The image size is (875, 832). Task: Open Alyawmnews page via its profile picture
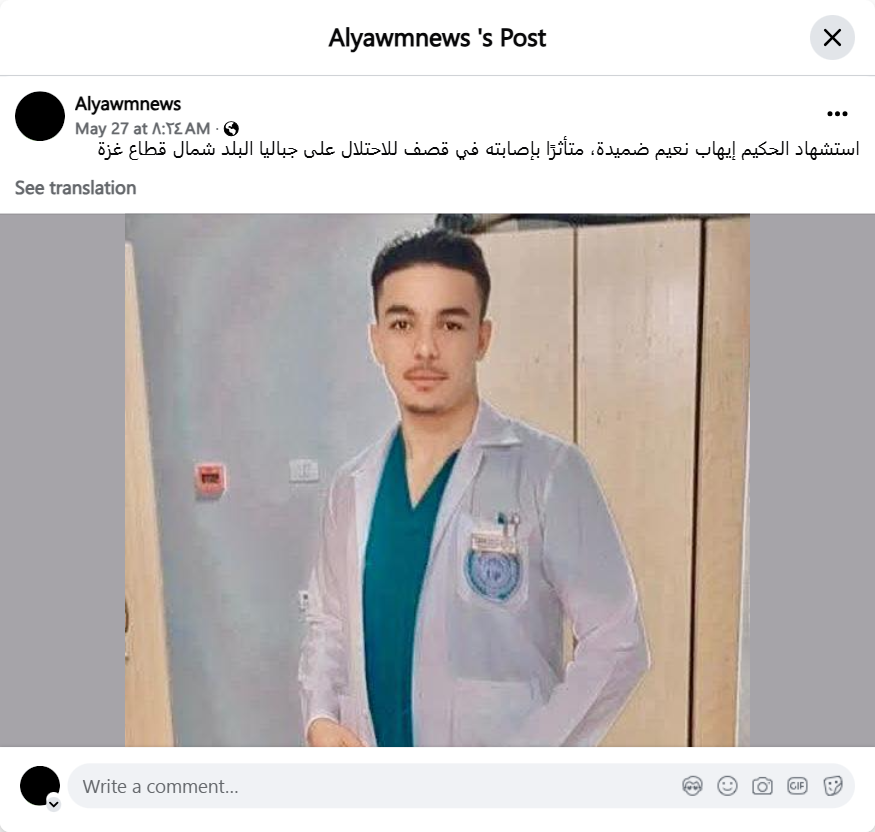pos(40,116)
